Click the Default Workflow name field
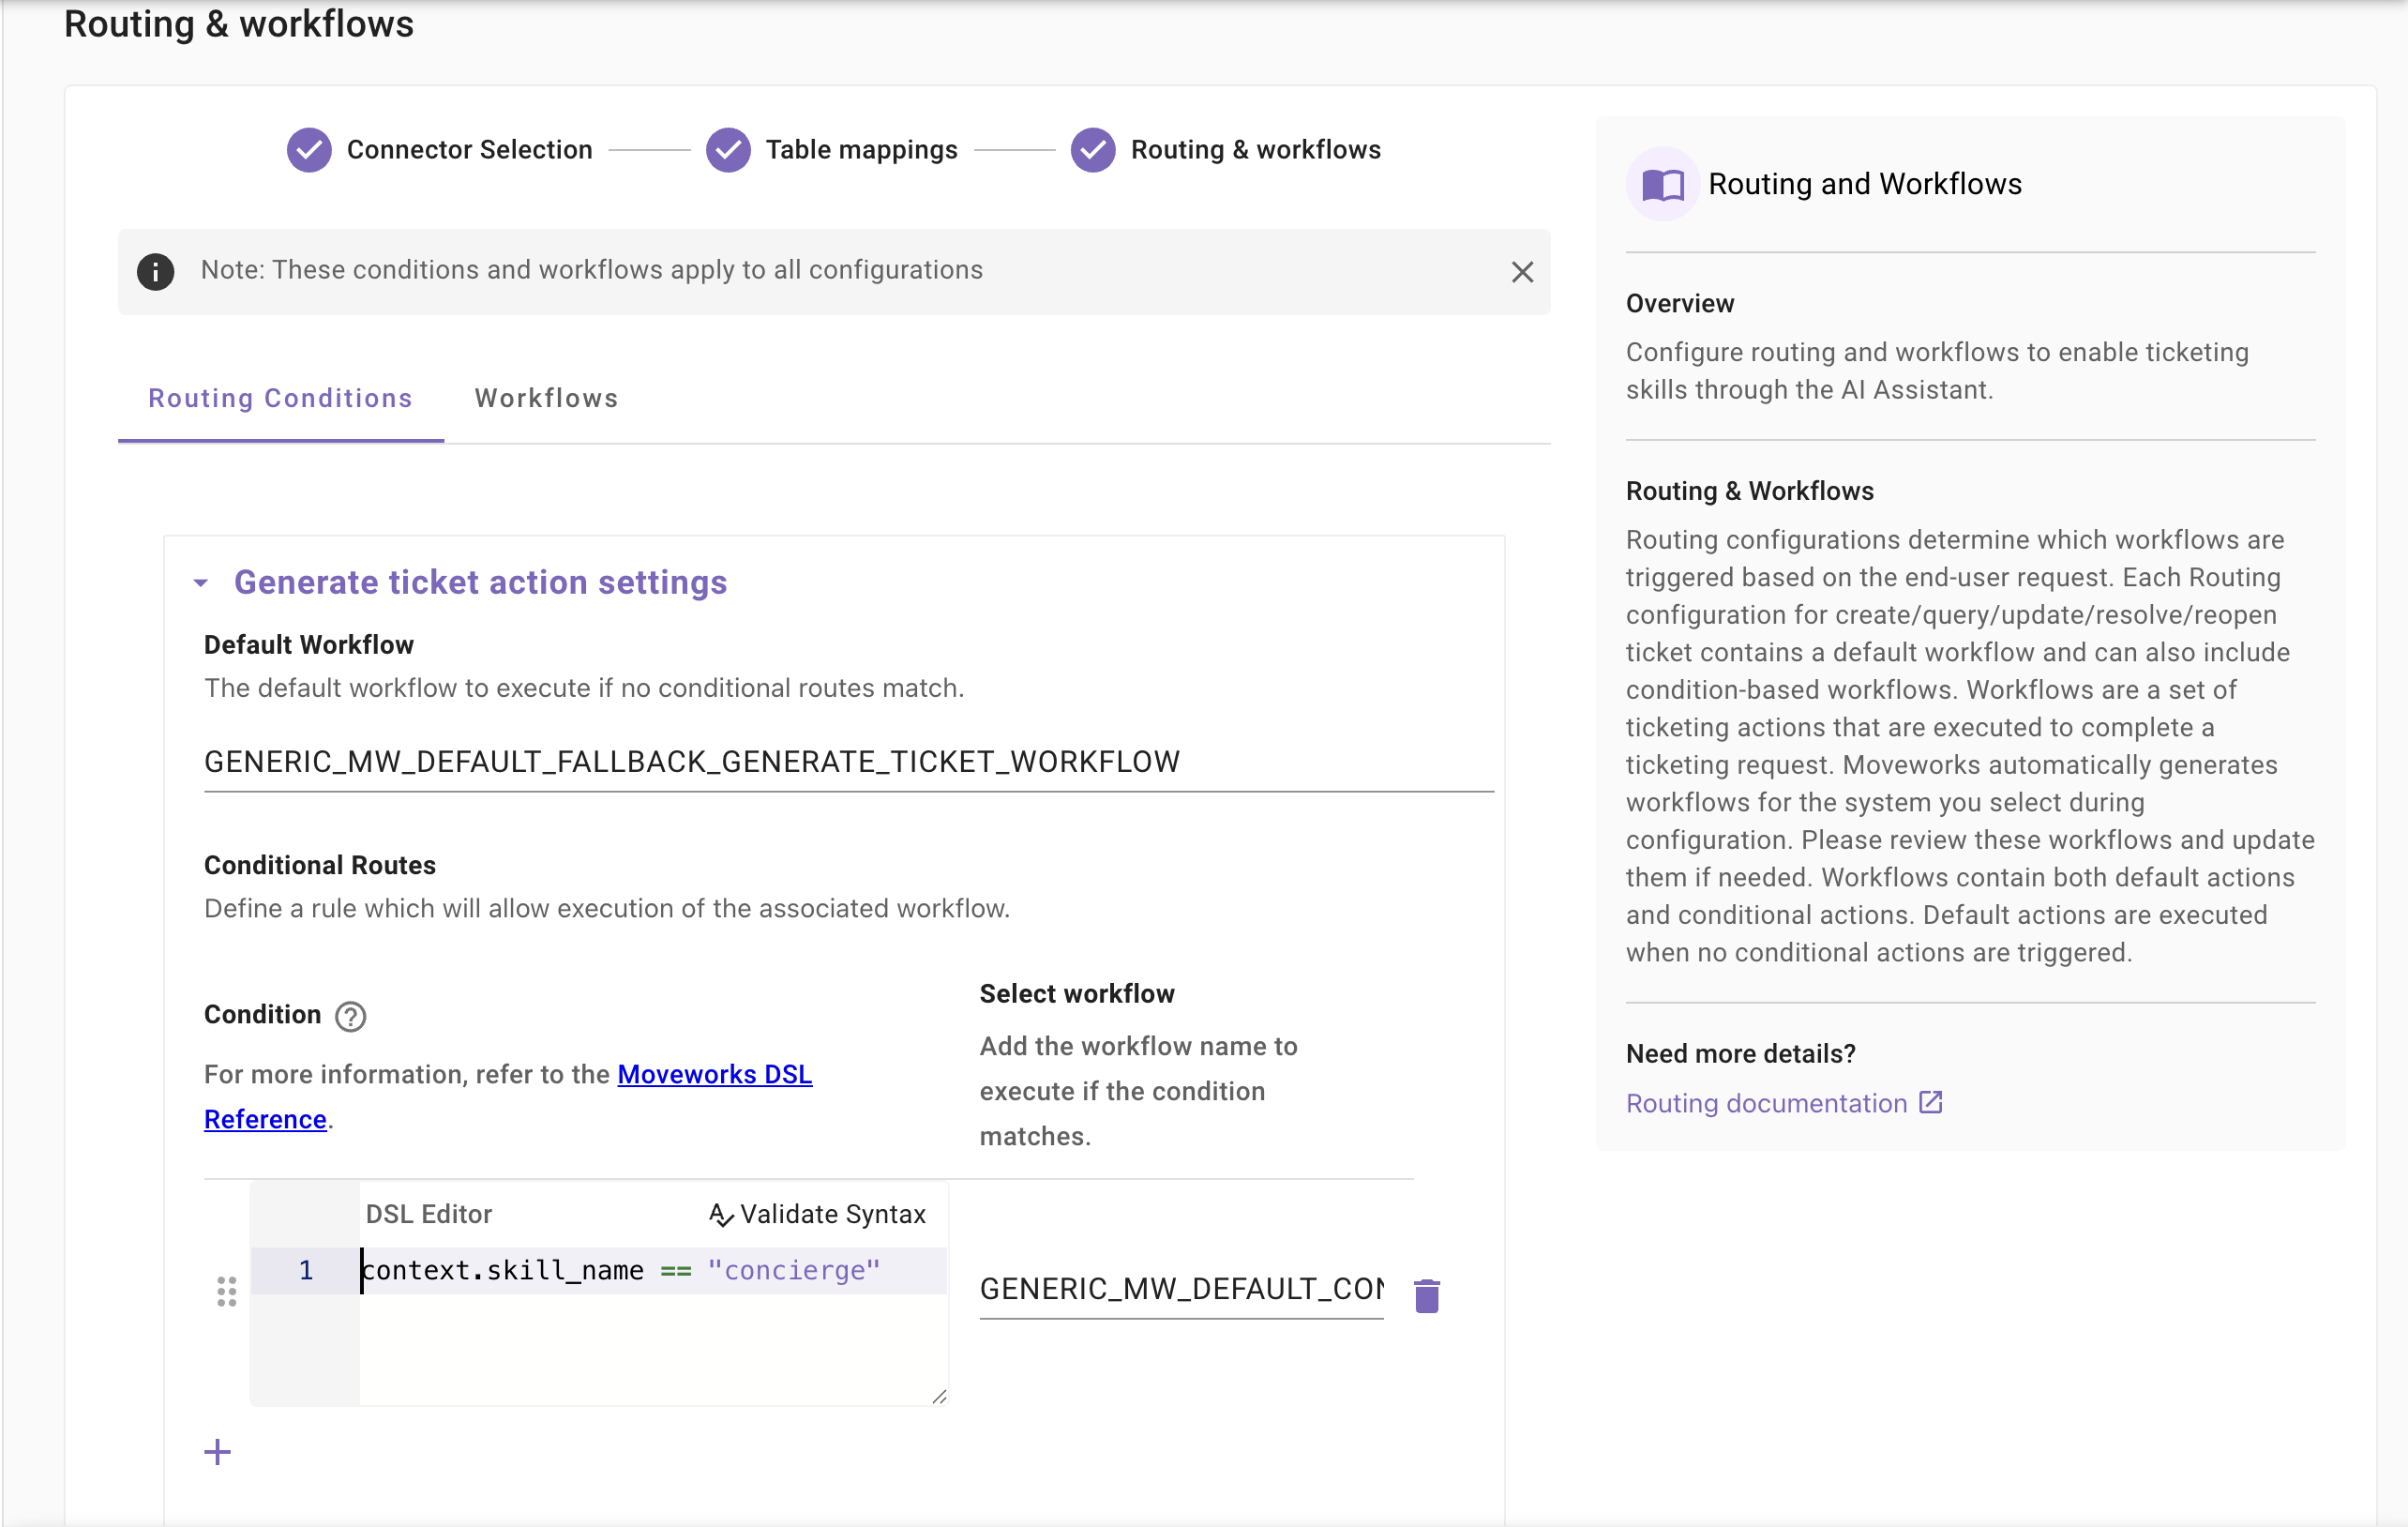The height and width of the screenshot is (1527, 2408). 848,762
